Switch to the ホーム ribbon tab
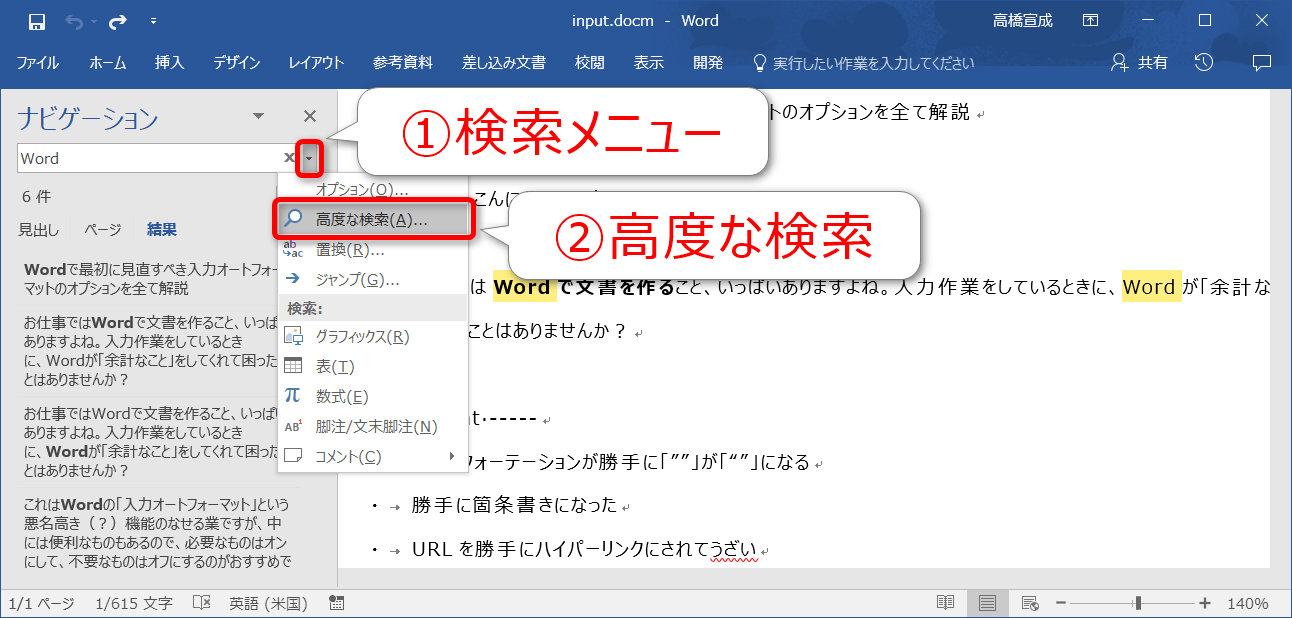1292x618 pixels. click(x=108, y=63)
